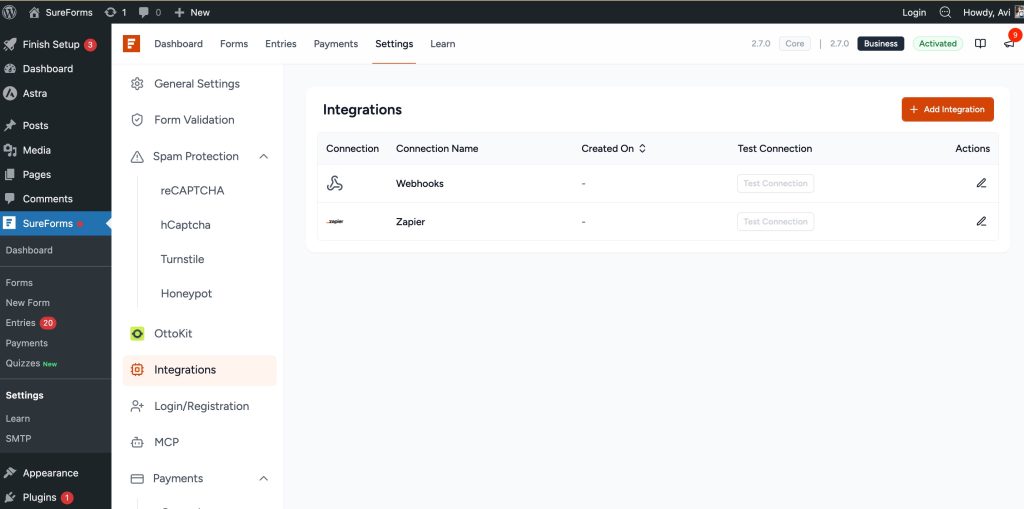Open New Form in WP submenu
The height and width of the screenshot is (509, 1024).
coord(27,303)
